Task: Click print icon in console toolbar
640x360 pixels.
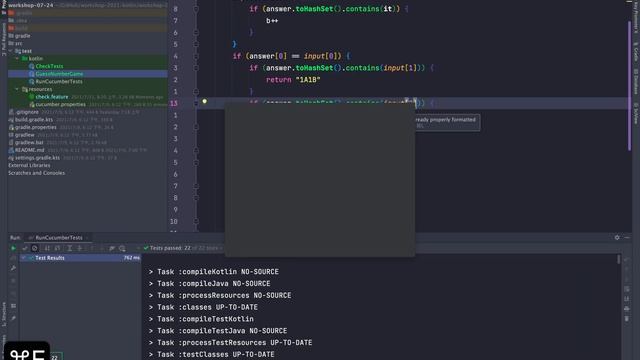Action: 627,309
